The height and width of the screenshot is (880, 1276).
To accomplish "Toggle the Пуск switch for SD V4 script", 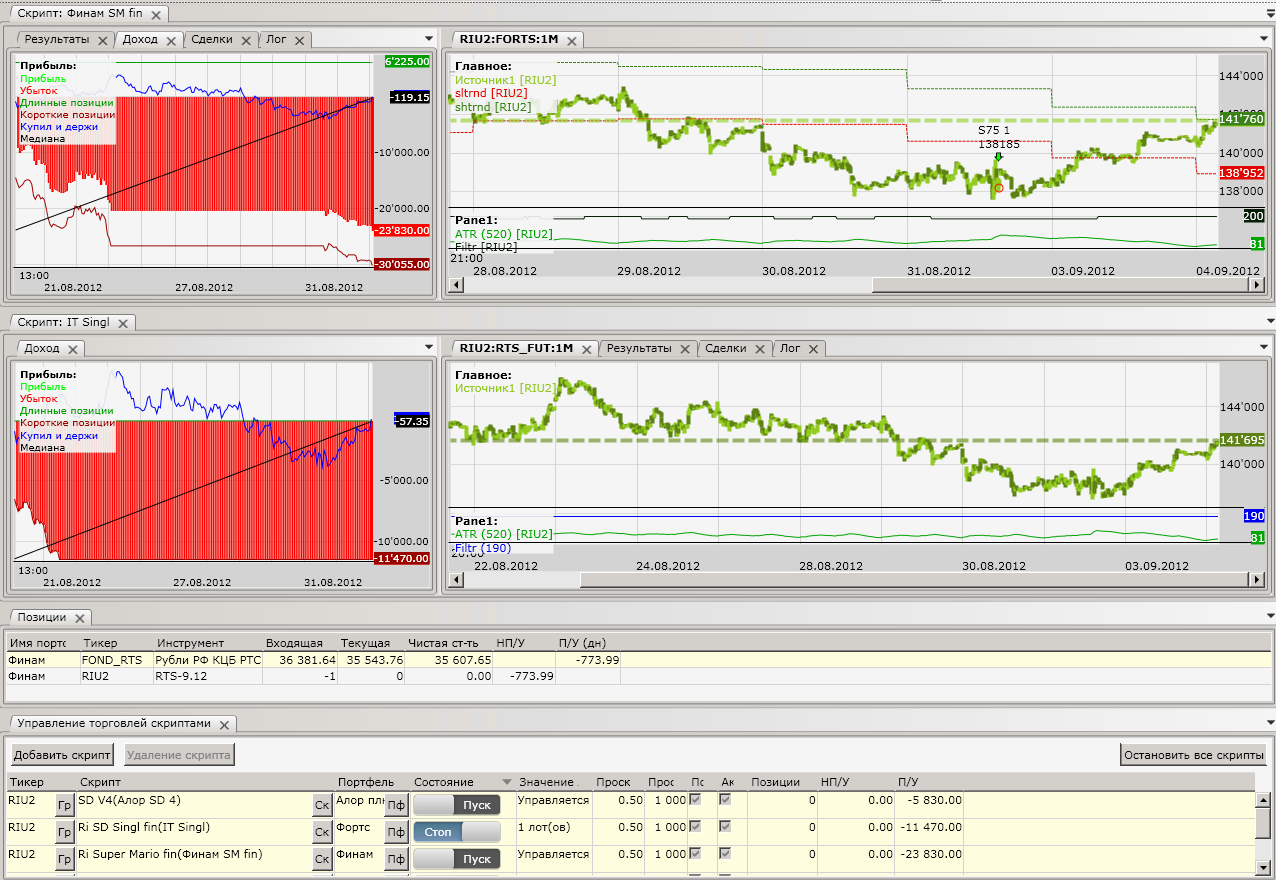I will (x=457, y=805).
